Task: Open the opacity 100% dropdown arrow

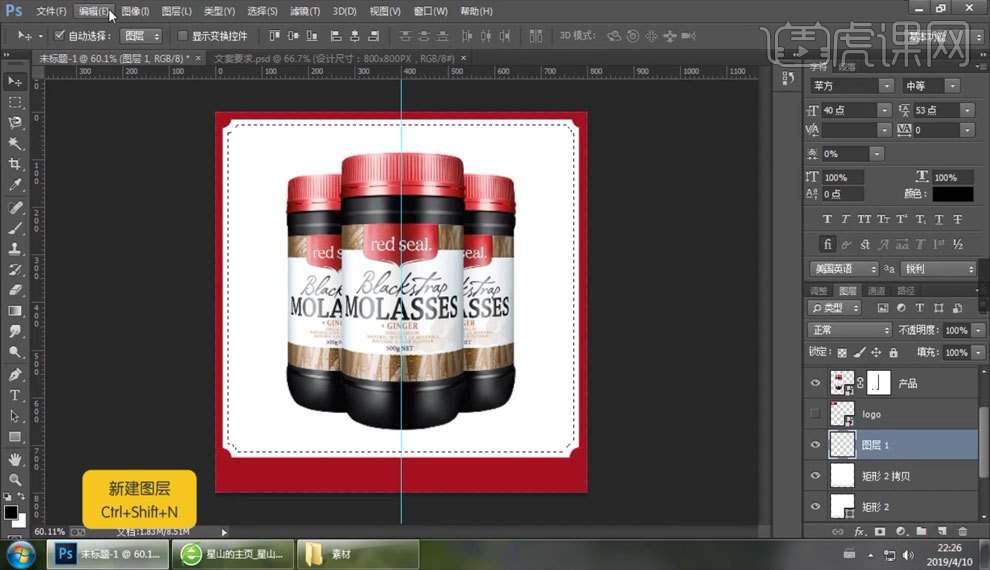Action: tap(979, 330)
